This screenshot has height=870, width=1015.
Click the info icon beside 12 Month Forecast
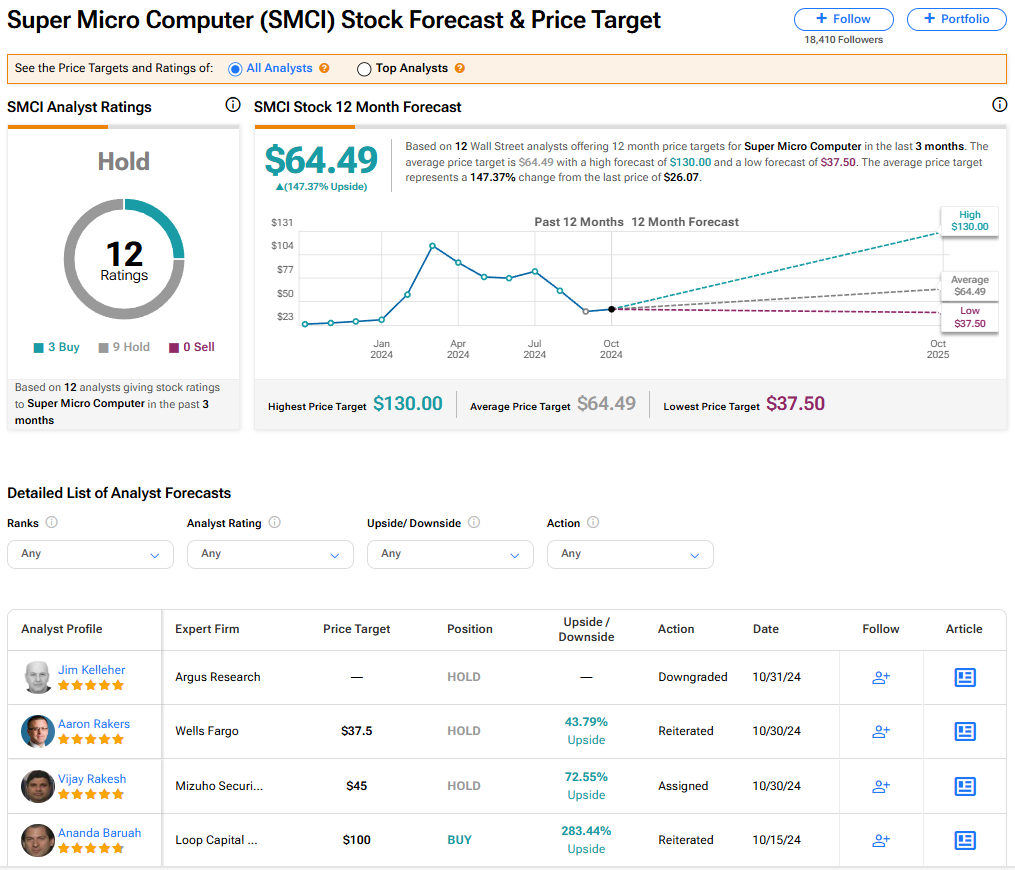tap(999, 105)
